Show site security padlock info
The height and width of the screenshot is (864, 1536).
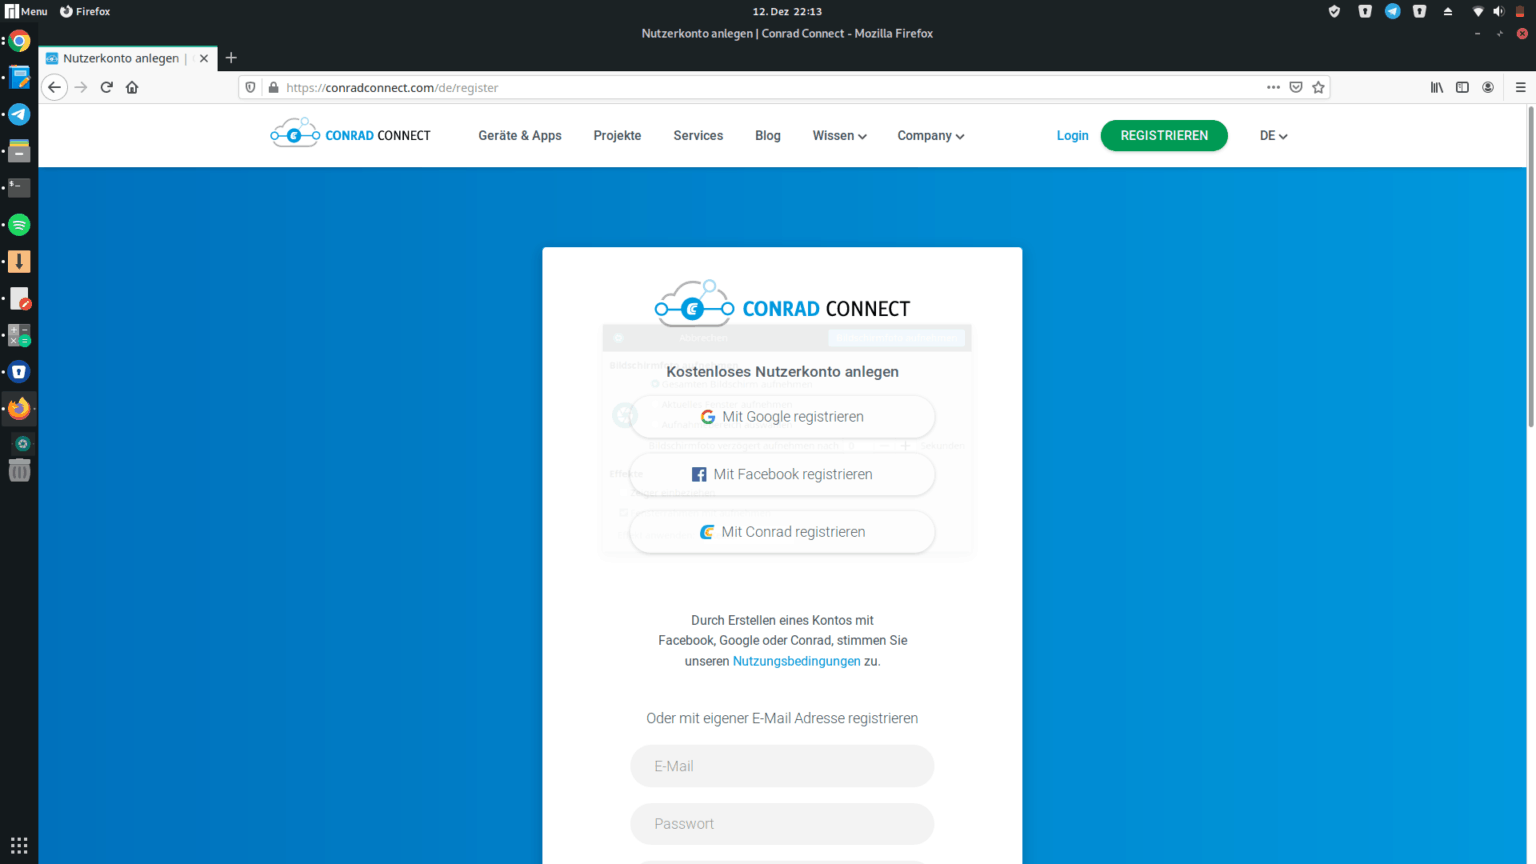coord(273,87)
